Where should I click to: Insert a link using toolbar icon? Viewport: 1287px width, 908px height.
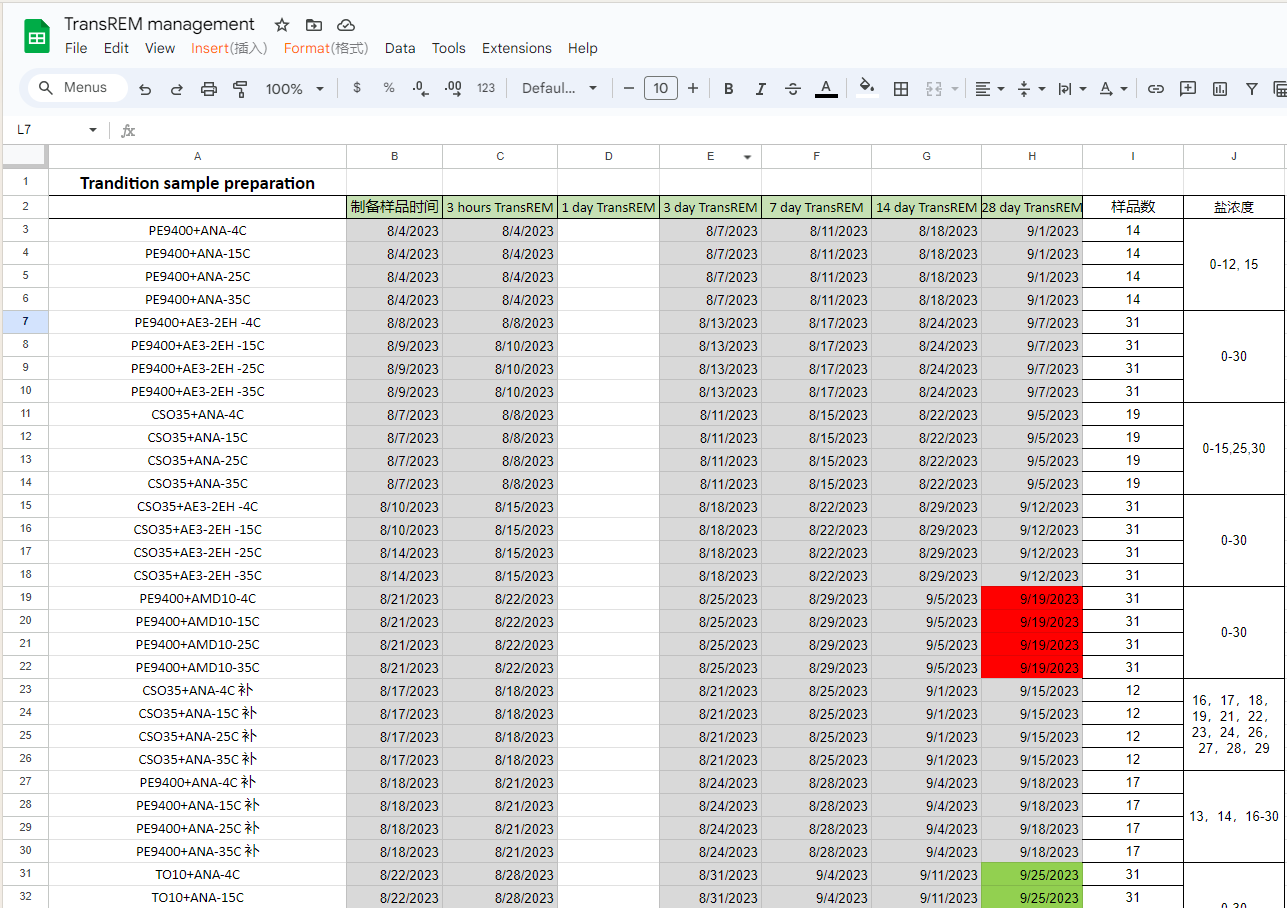[1155, 89]
